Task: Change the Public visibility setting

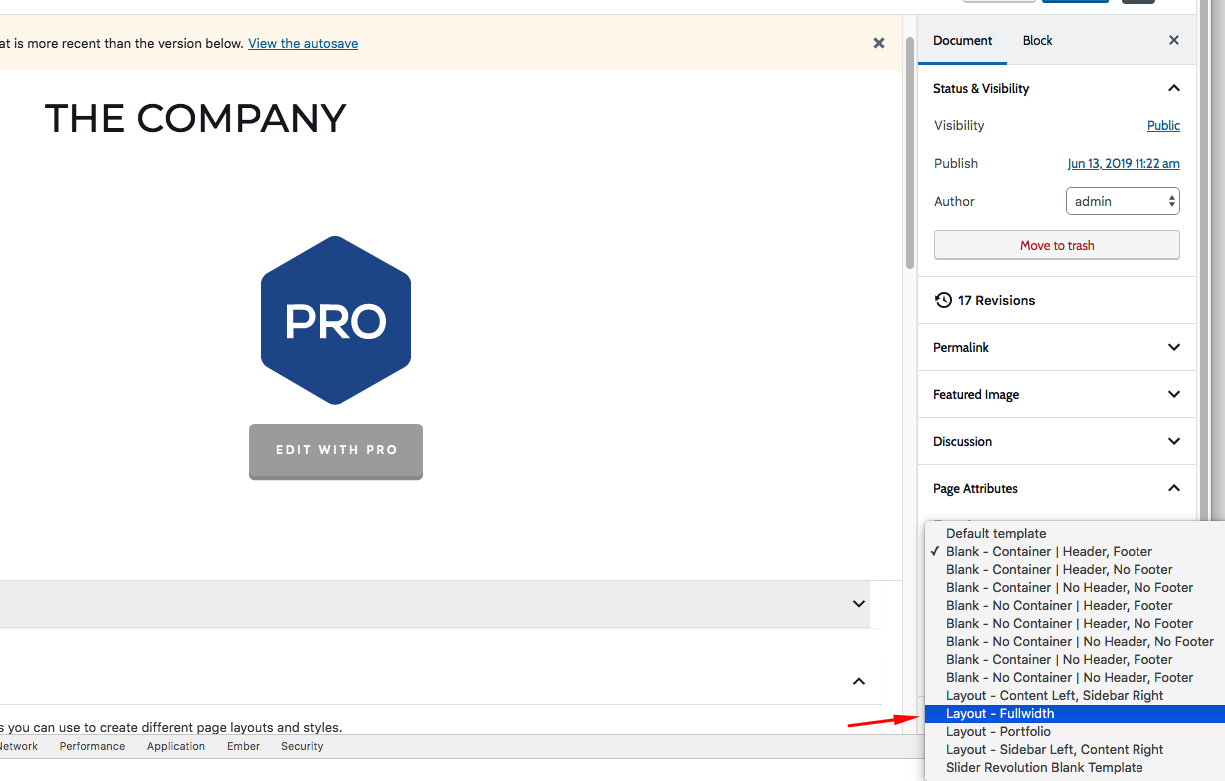Action: [x=1162, y=126]
